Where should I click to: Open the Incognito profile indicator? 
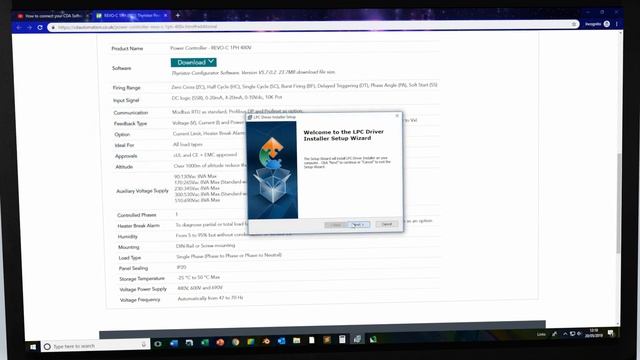pos(597,24)
